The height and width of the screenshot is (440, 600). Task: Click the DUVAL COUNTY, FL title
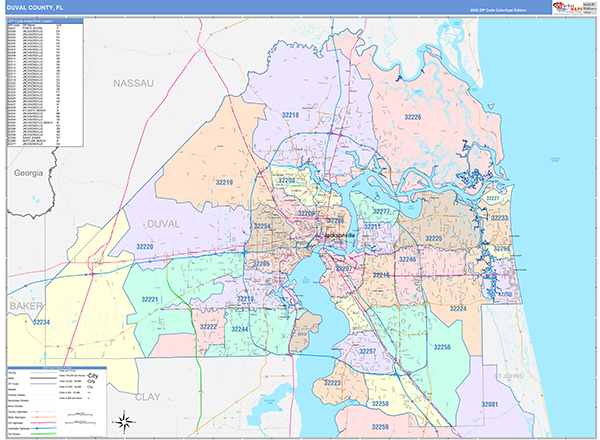34,8
